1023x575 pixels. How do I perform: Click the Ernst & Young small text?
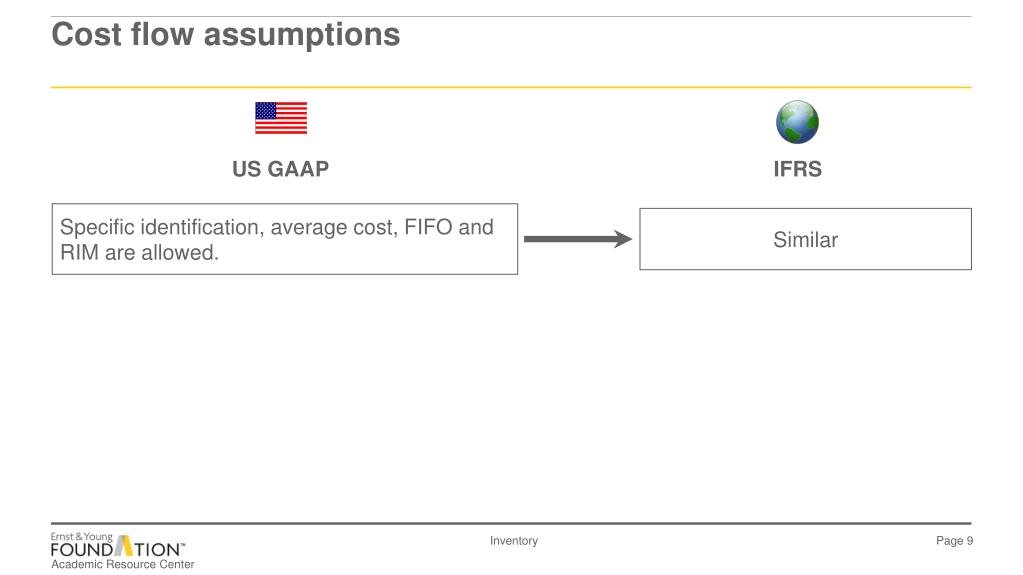tap(82, 536)
